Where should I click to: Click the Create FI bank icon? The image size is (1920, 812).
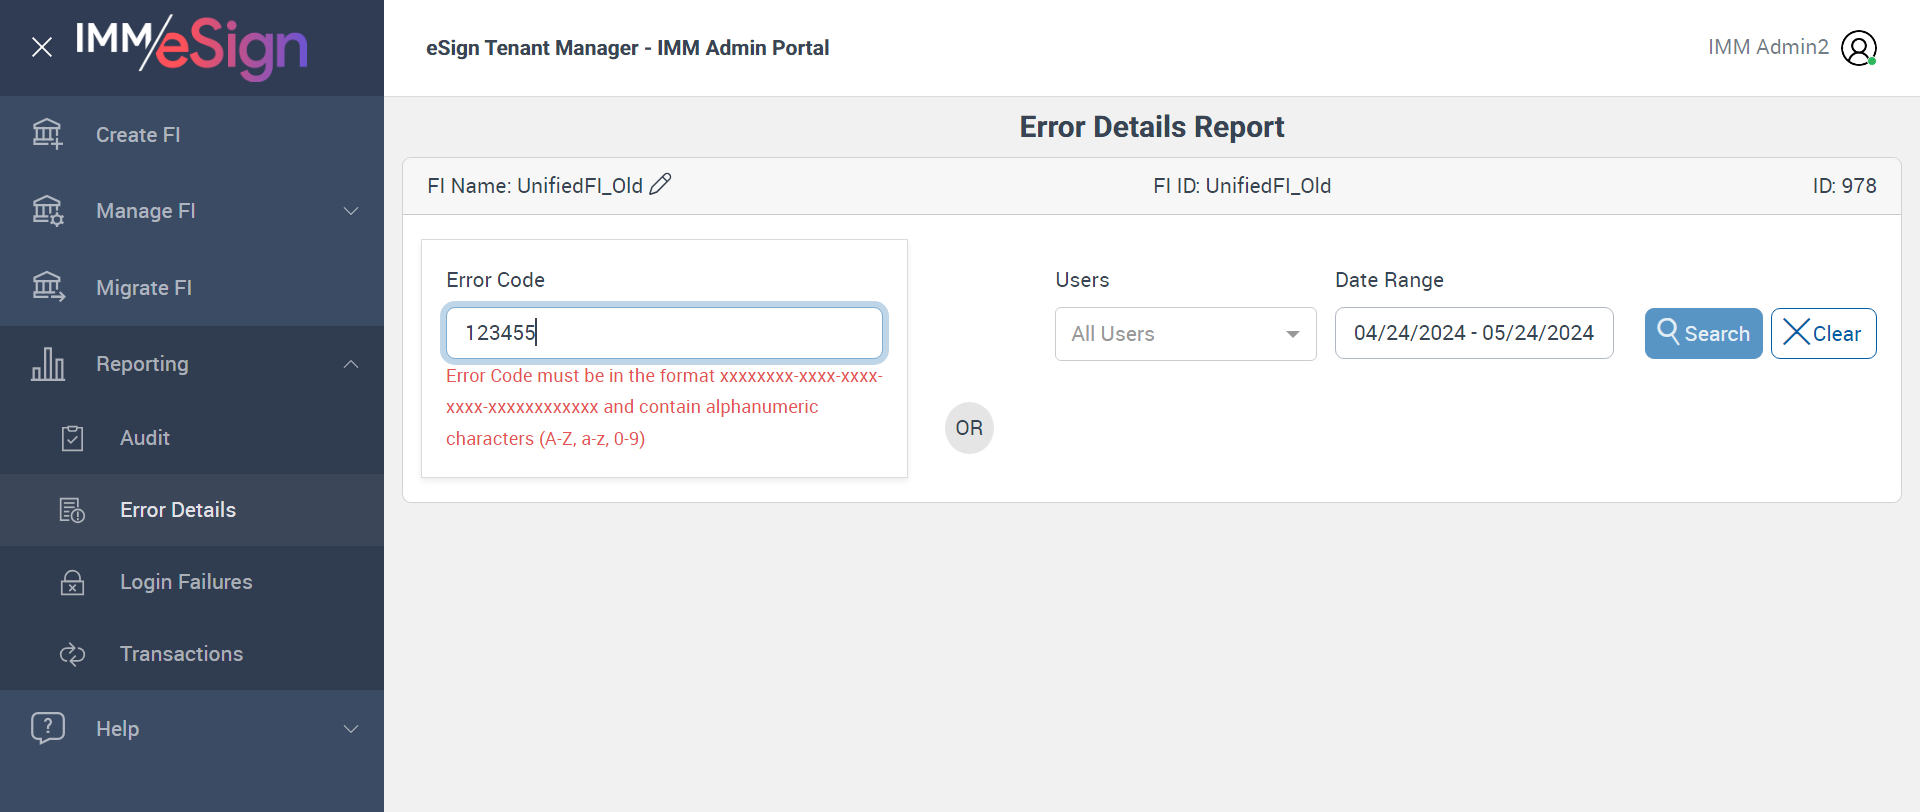click(47, 134)
